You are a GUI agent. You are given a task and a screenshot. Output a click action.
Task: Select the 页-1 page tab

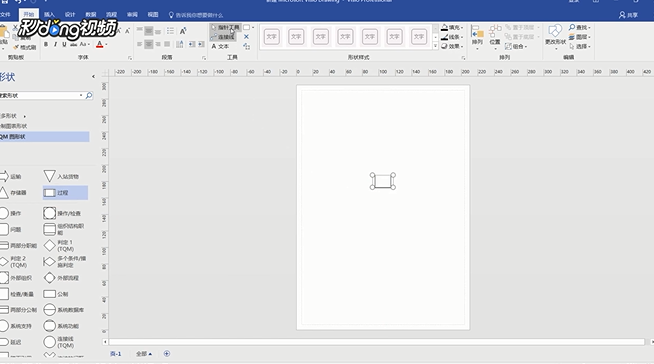pos(116,354)
